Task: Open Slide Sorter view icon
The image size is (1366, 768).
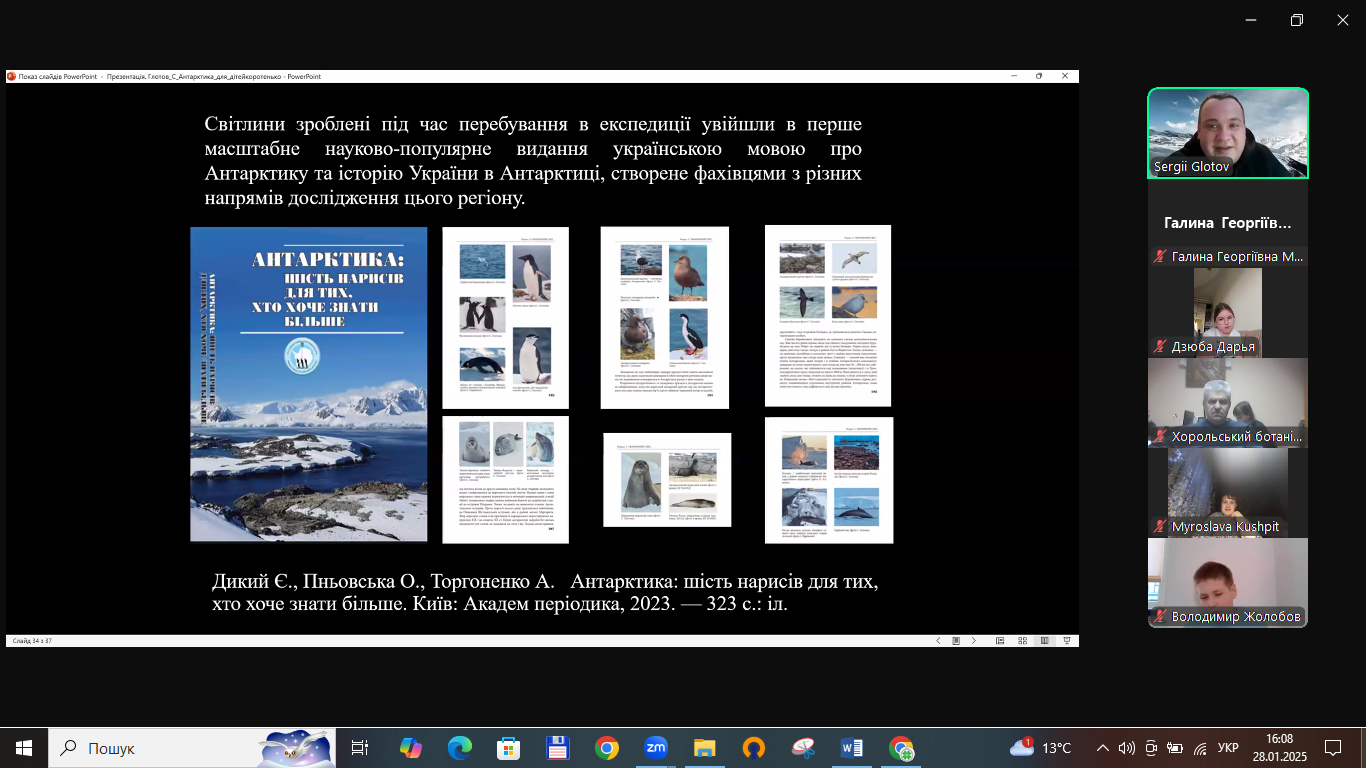Action: point(1022,641)
